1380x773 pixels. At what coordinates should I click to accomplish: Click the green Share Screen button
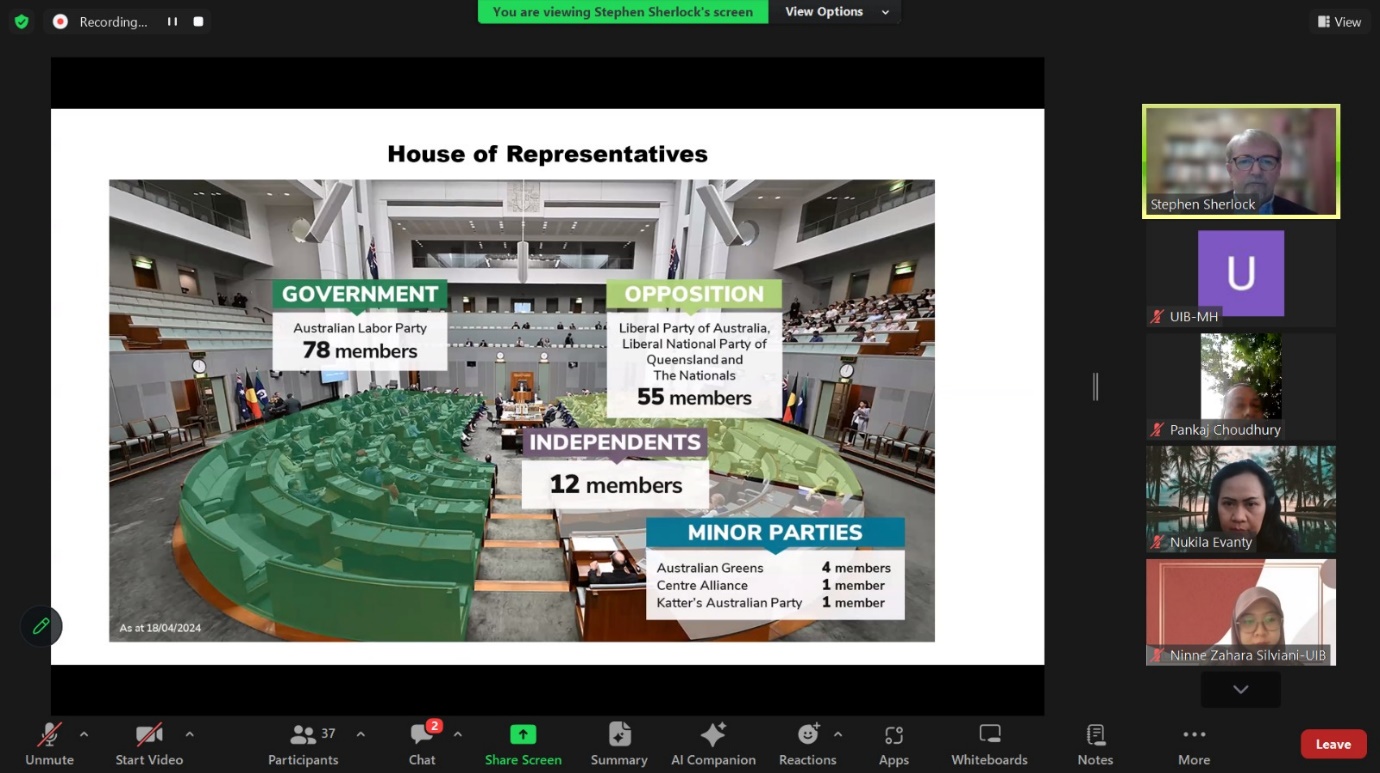click(x=523, y=745)
